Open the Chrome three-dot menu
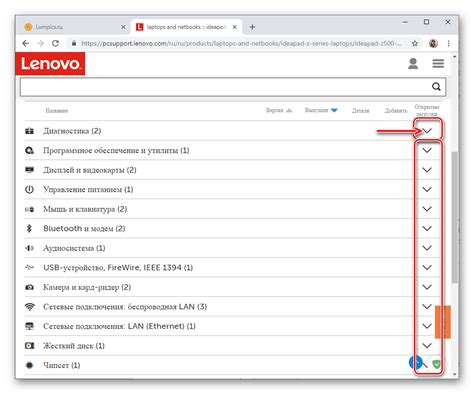 448,43
